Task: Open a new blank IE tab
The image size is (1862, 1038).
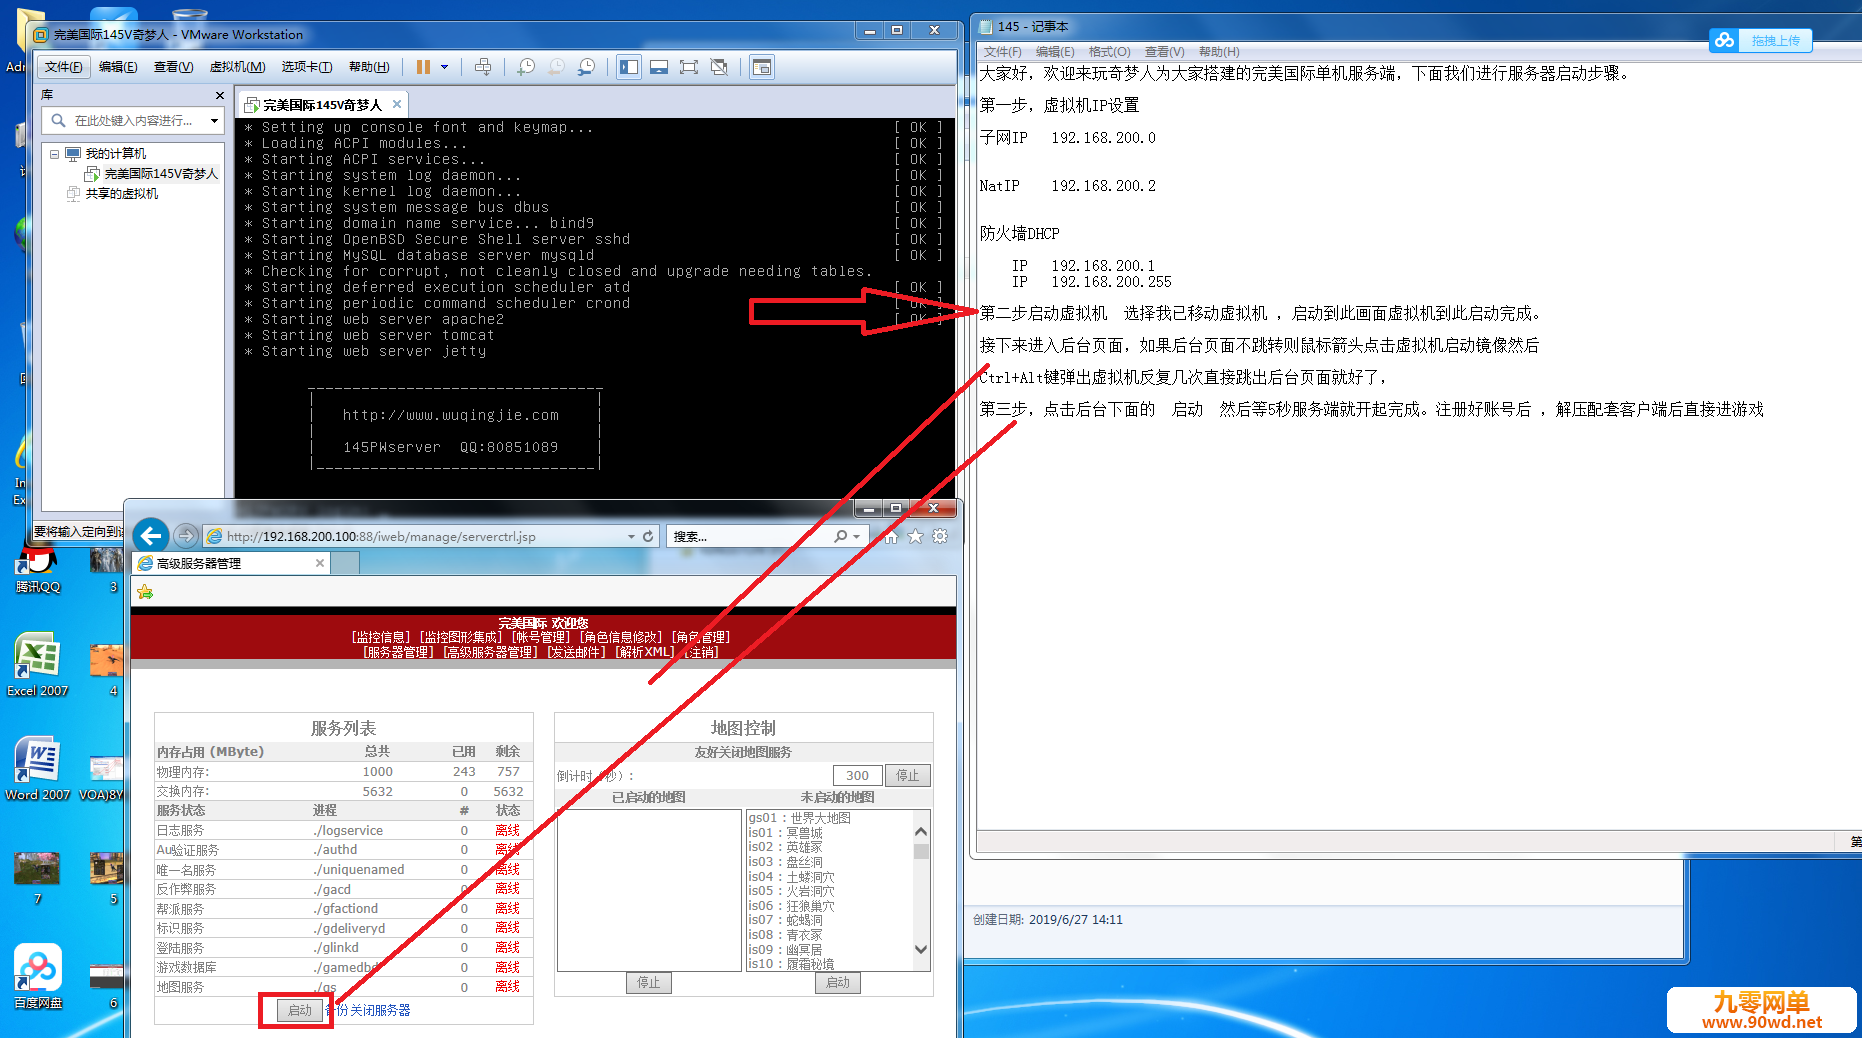Action: pos(345,564)
